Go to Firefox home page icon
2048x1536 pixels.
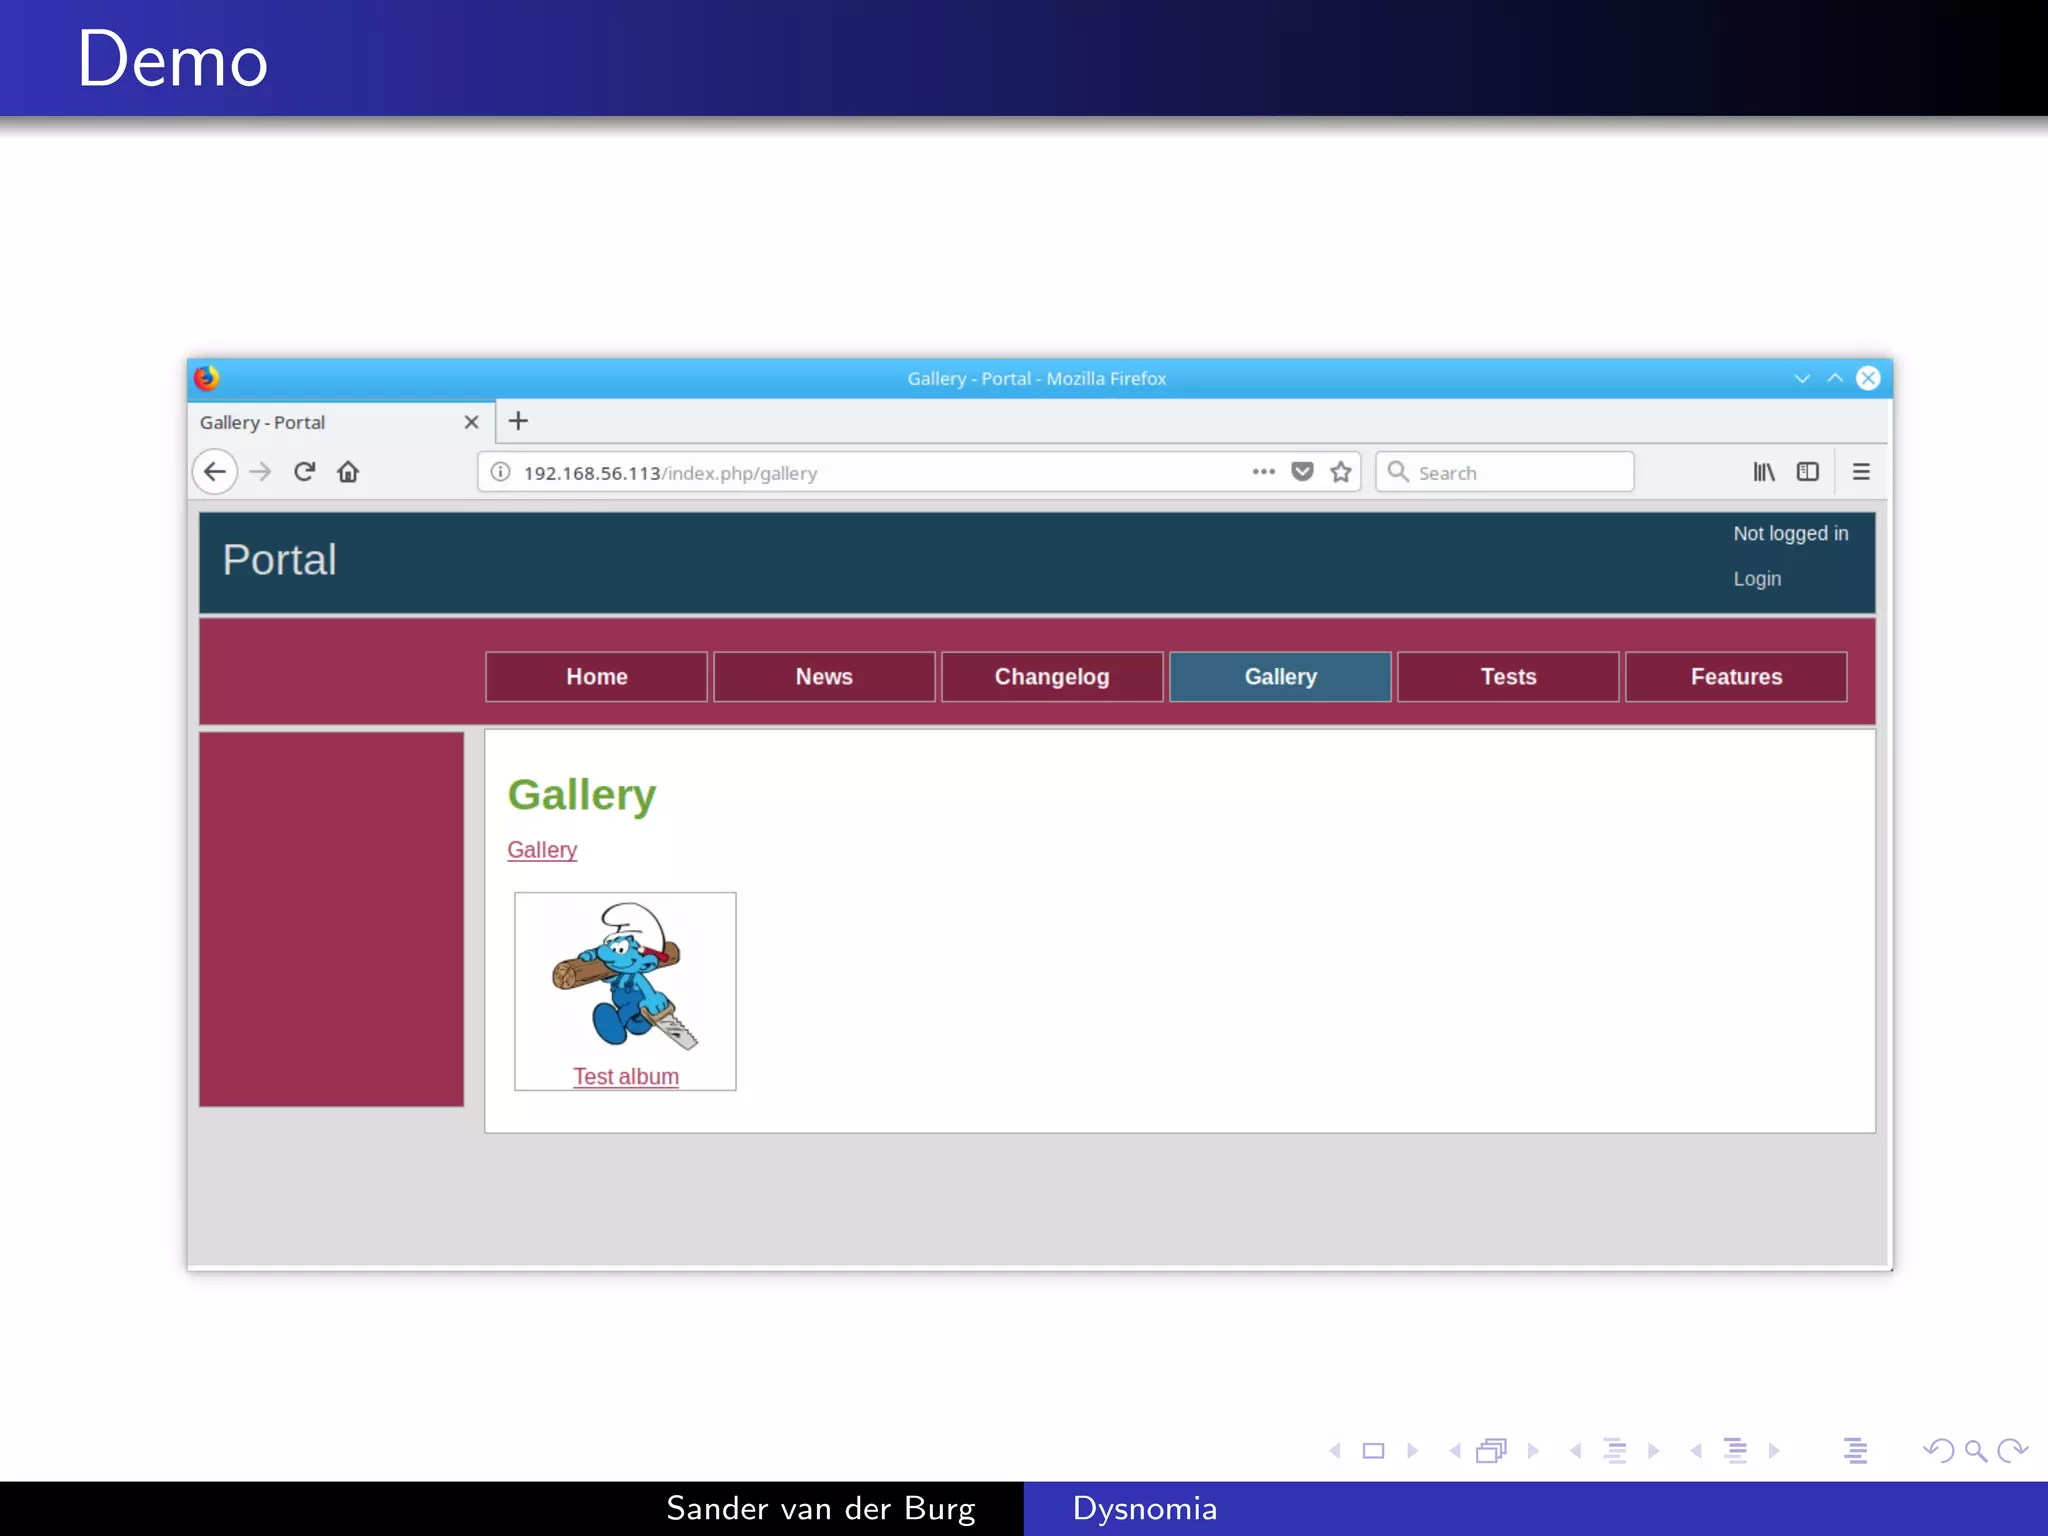tap(348, 472)
